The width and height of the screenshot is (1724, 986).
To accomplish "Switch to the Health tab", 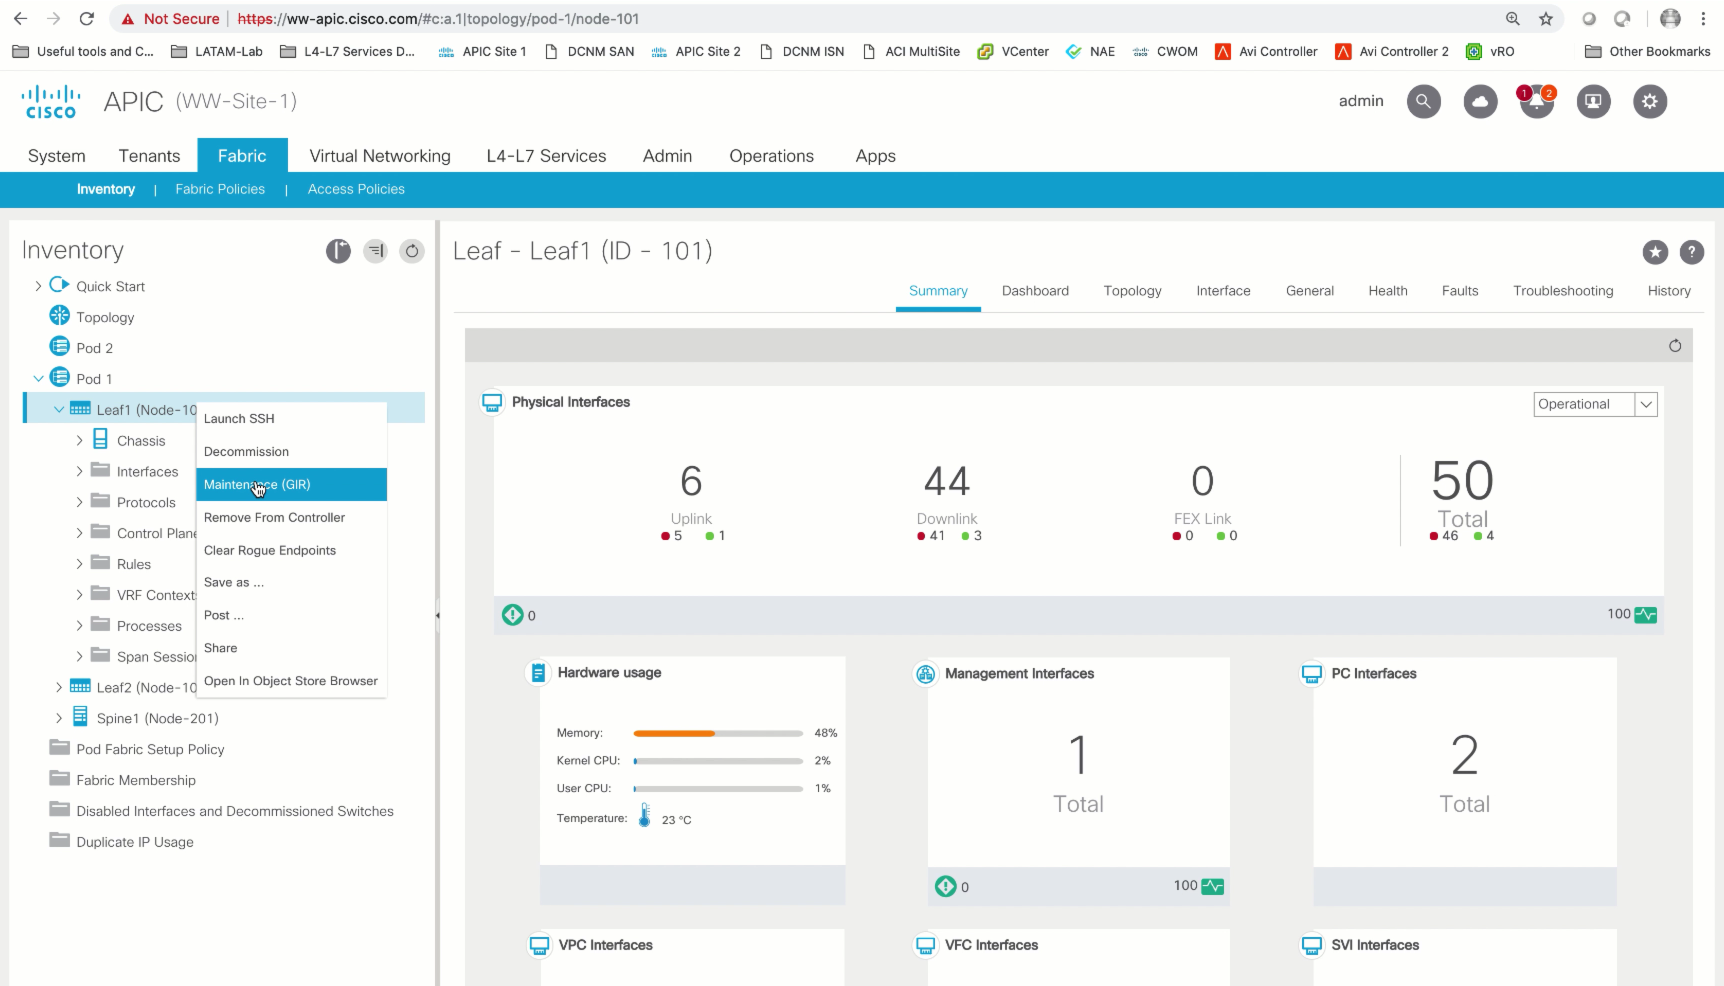I will pos(1388,291).
